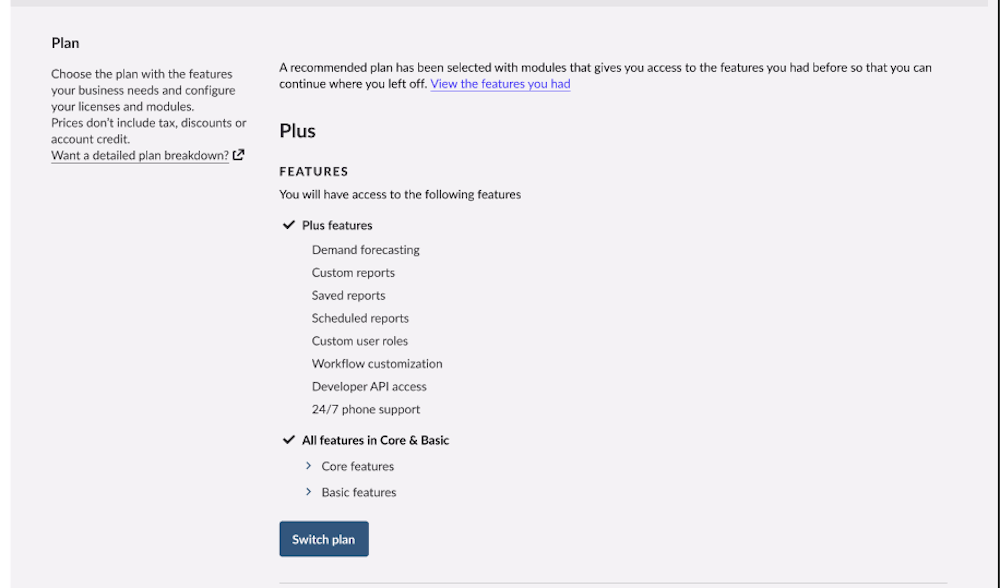
Task: Click the 24/7 phone support feature item
Action: click(x=366, y=409)
